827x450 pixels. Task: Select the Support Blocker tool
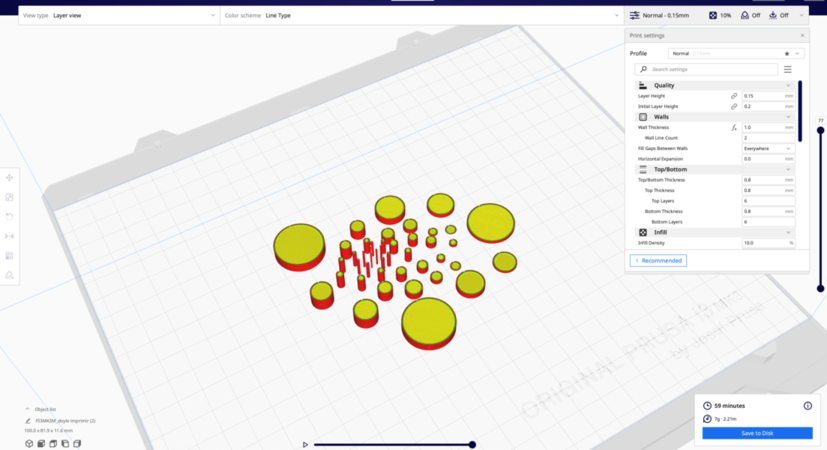[x=9, y=275]
